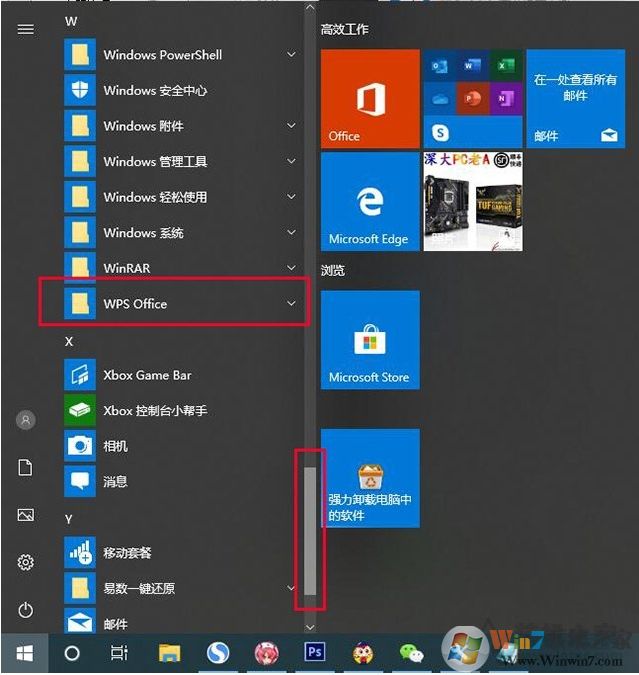Open the 深大PC老A motherboard ad tile
Viewport: 639px width, 675px height.
pyautogui.click(x=473, y=201)
